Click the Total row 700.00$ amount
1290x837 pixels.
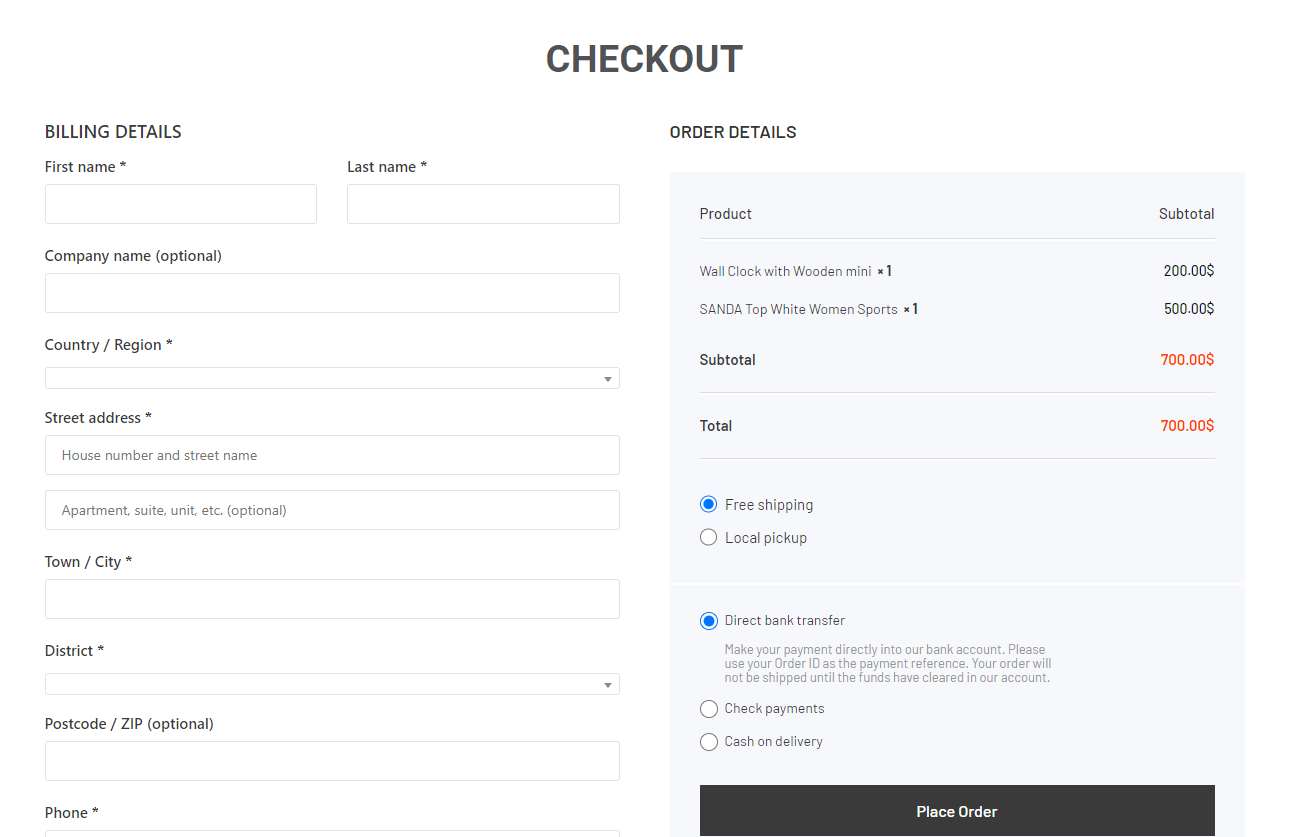1187,426
